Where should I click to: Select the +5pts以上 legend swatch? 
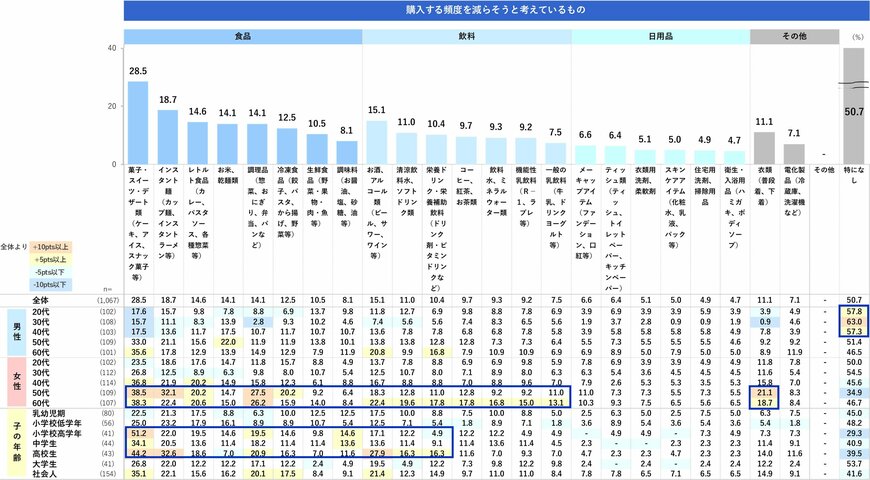coord(48,258)
